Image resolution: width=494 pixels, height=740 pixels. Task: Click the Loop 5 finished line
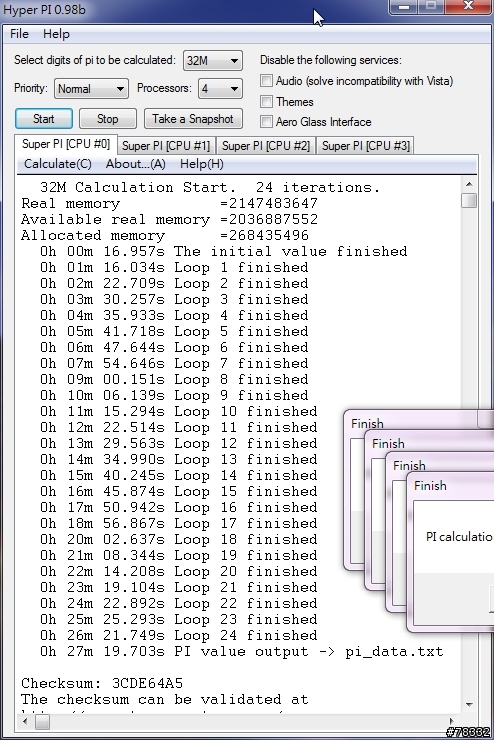point(174,331)
